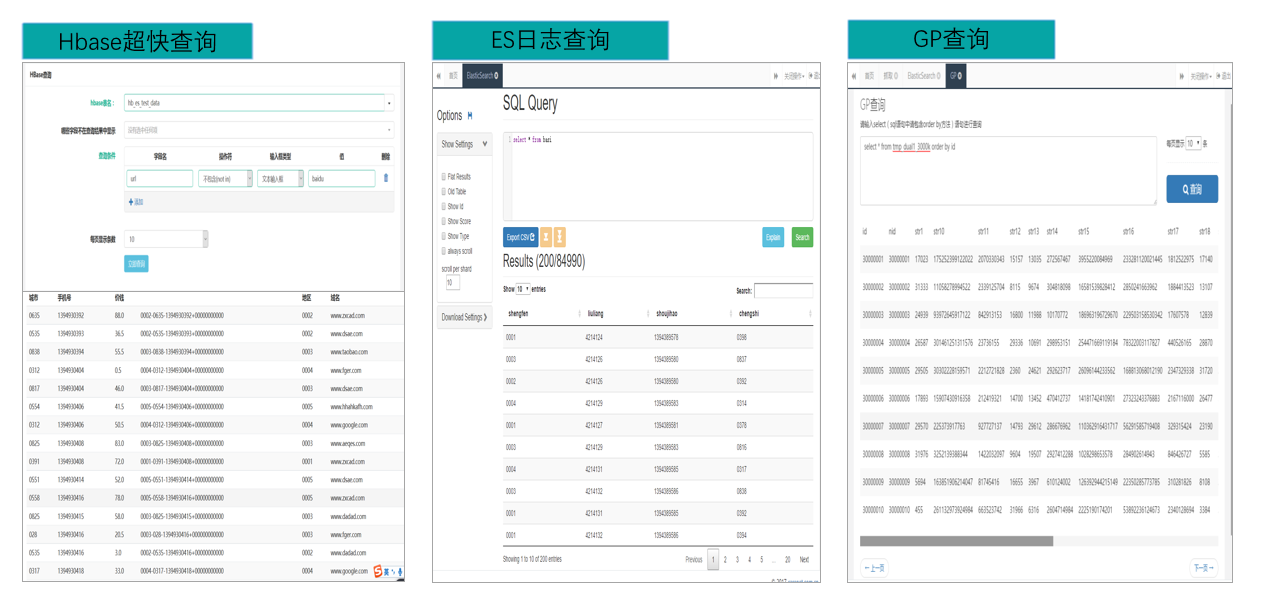The height and width of the screenshot is (614, 1261).
Task: Go to page 2 of ES results
Action: (725, 560)
